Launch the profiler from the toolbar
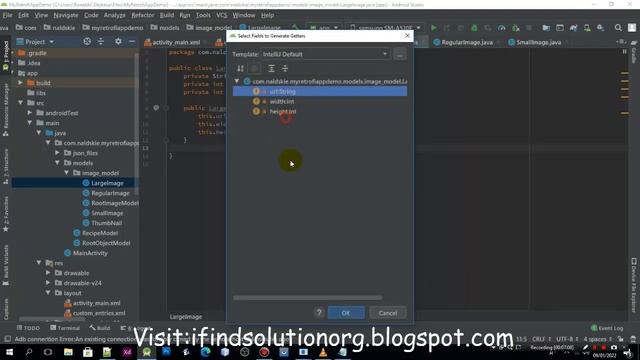Image resolution: width=640 pixels, height=360 pixels. coord(502,28)
